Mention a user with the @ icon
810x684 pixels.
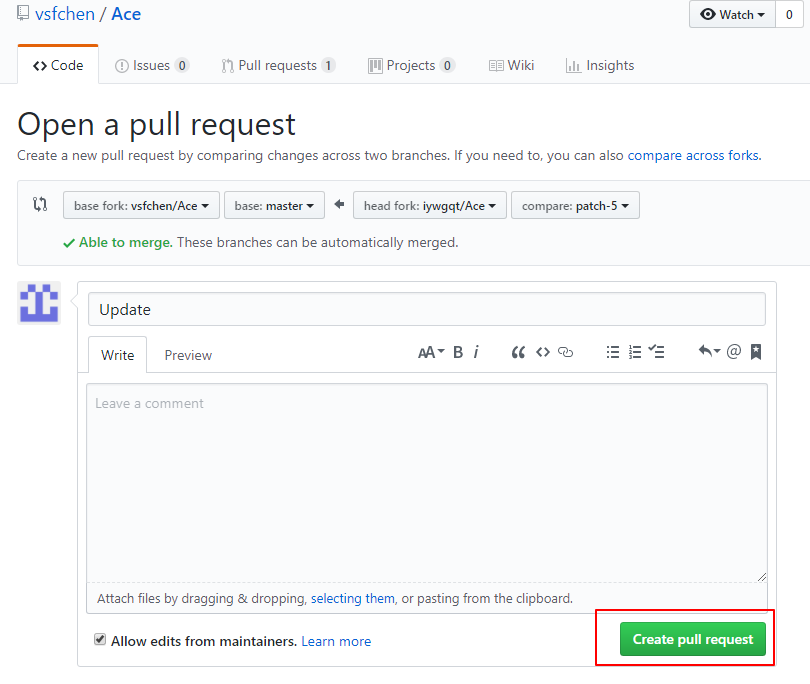click(734, 351)
